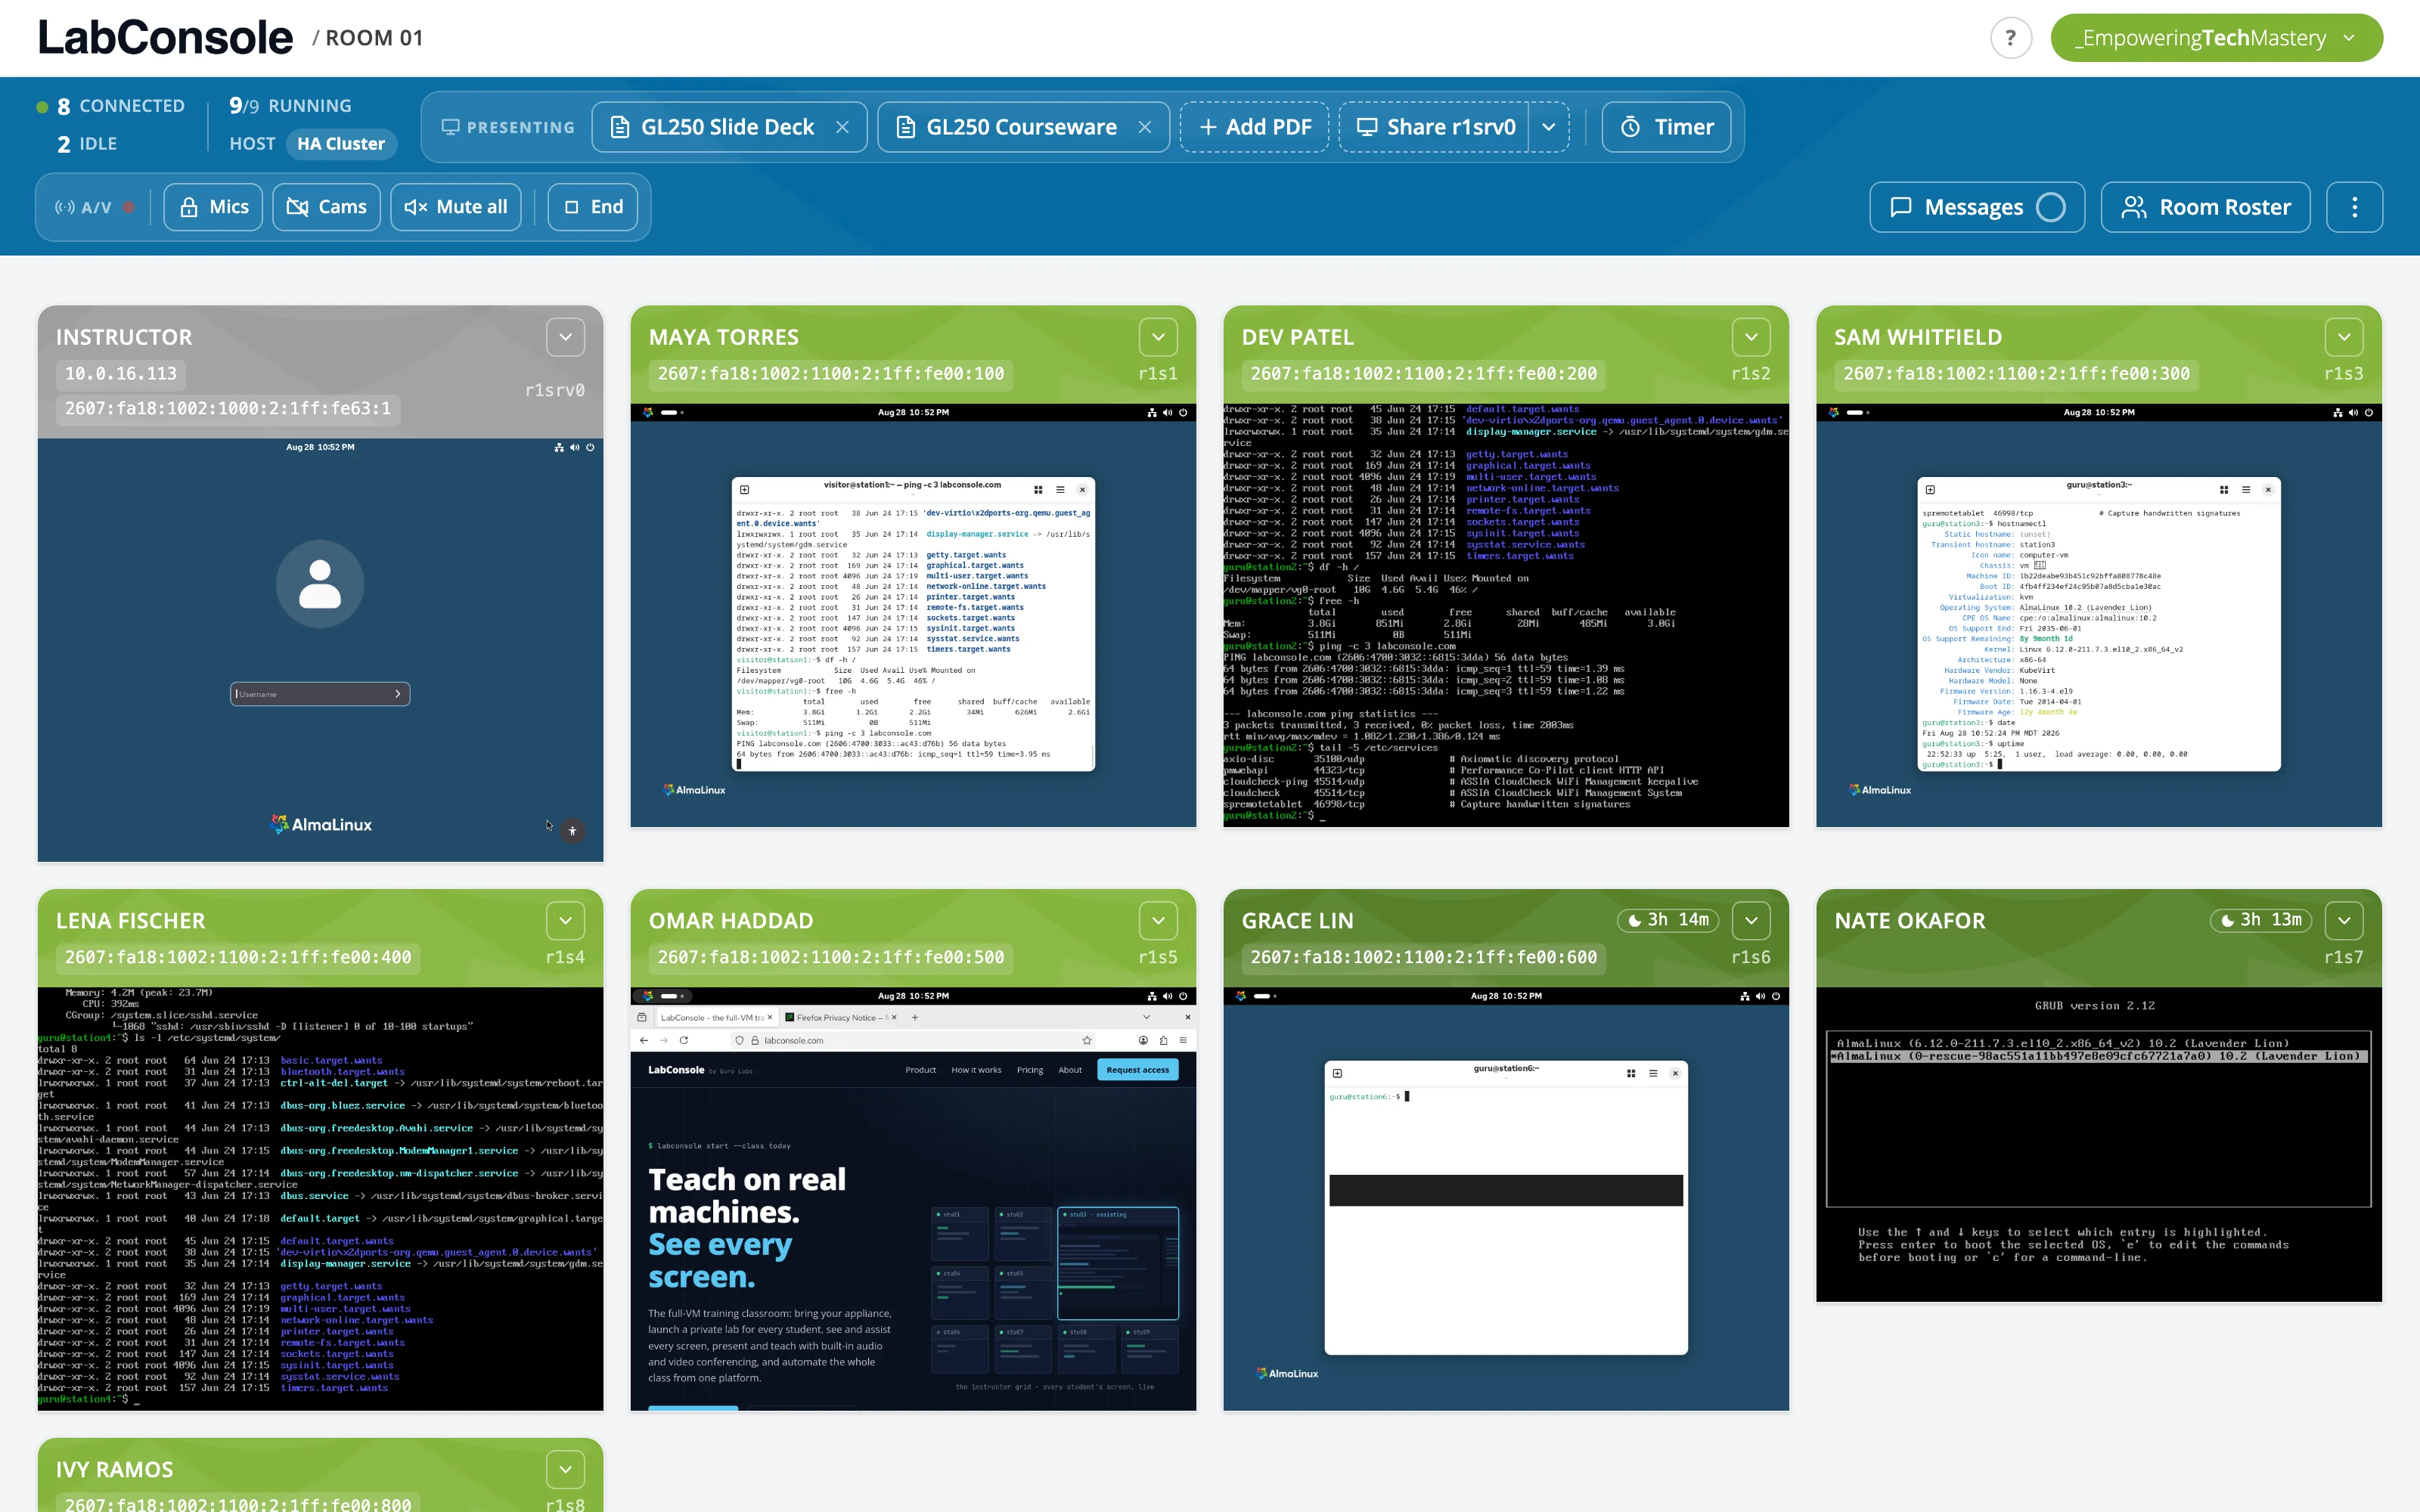The height and width of the screenshot is (1512, 2420).
Task: Click Lena Fischer IPv6 address chip
Action: (238, 958)
